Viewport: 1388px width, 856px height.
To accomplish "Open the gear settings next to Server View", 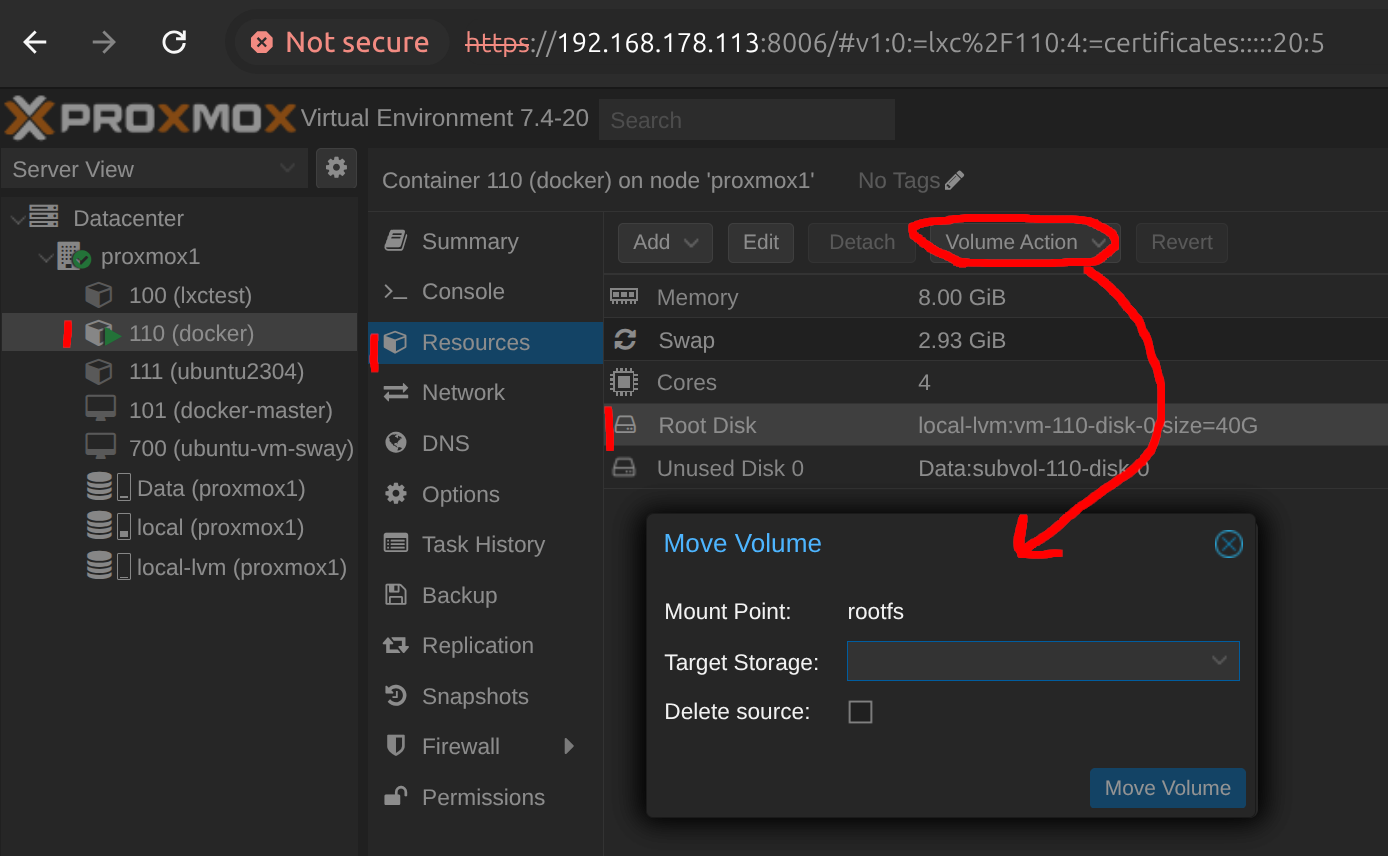I will [x=336, y=168].
